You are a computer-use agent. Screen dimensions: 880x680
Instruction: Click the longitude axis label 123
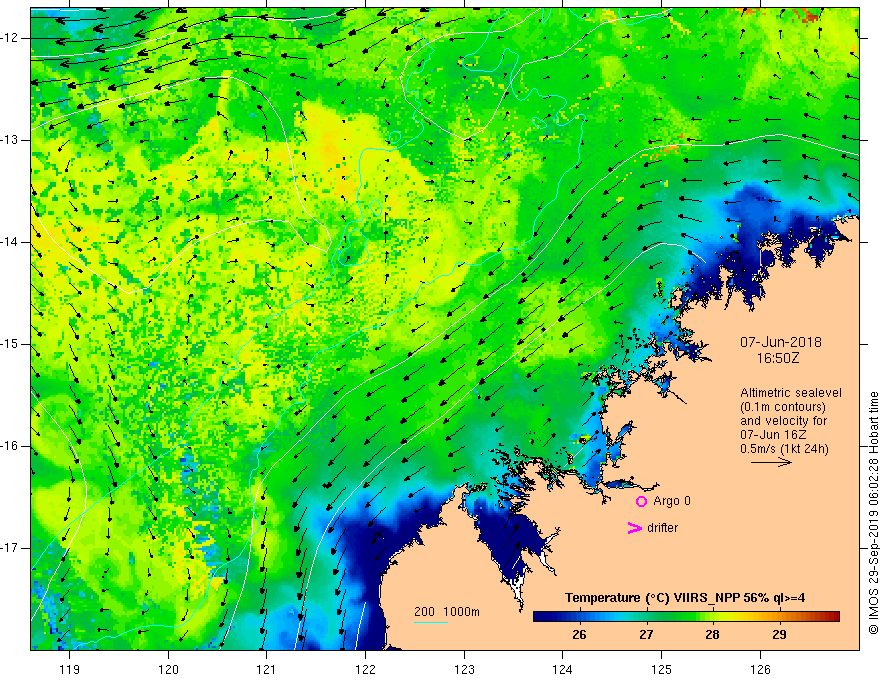click(x=464, y=669)
